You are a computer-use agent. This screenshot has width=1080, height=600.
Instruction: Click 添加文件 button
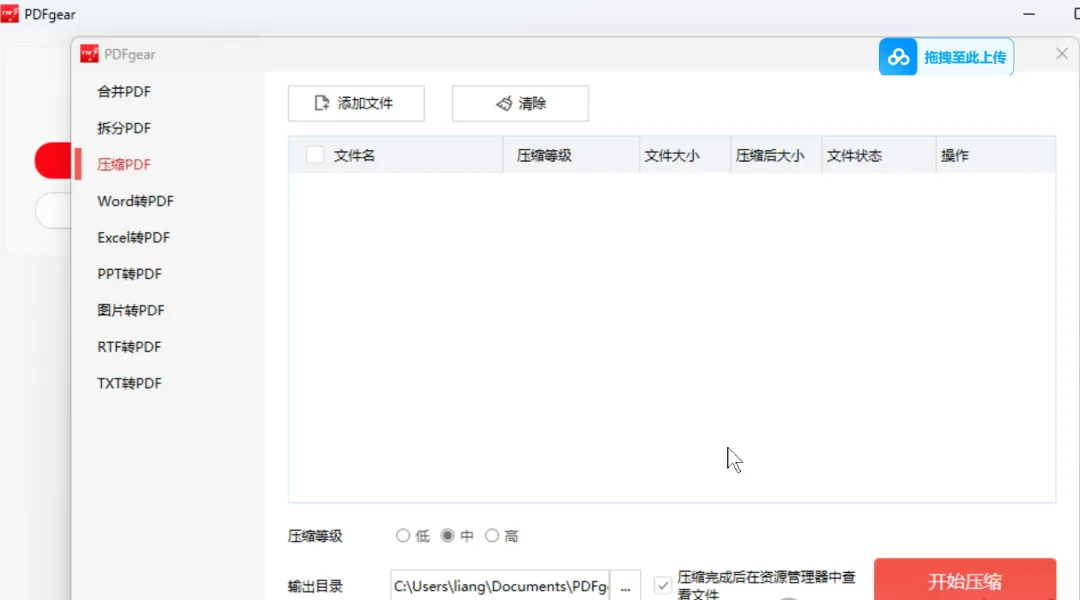[x=356, y=103]
